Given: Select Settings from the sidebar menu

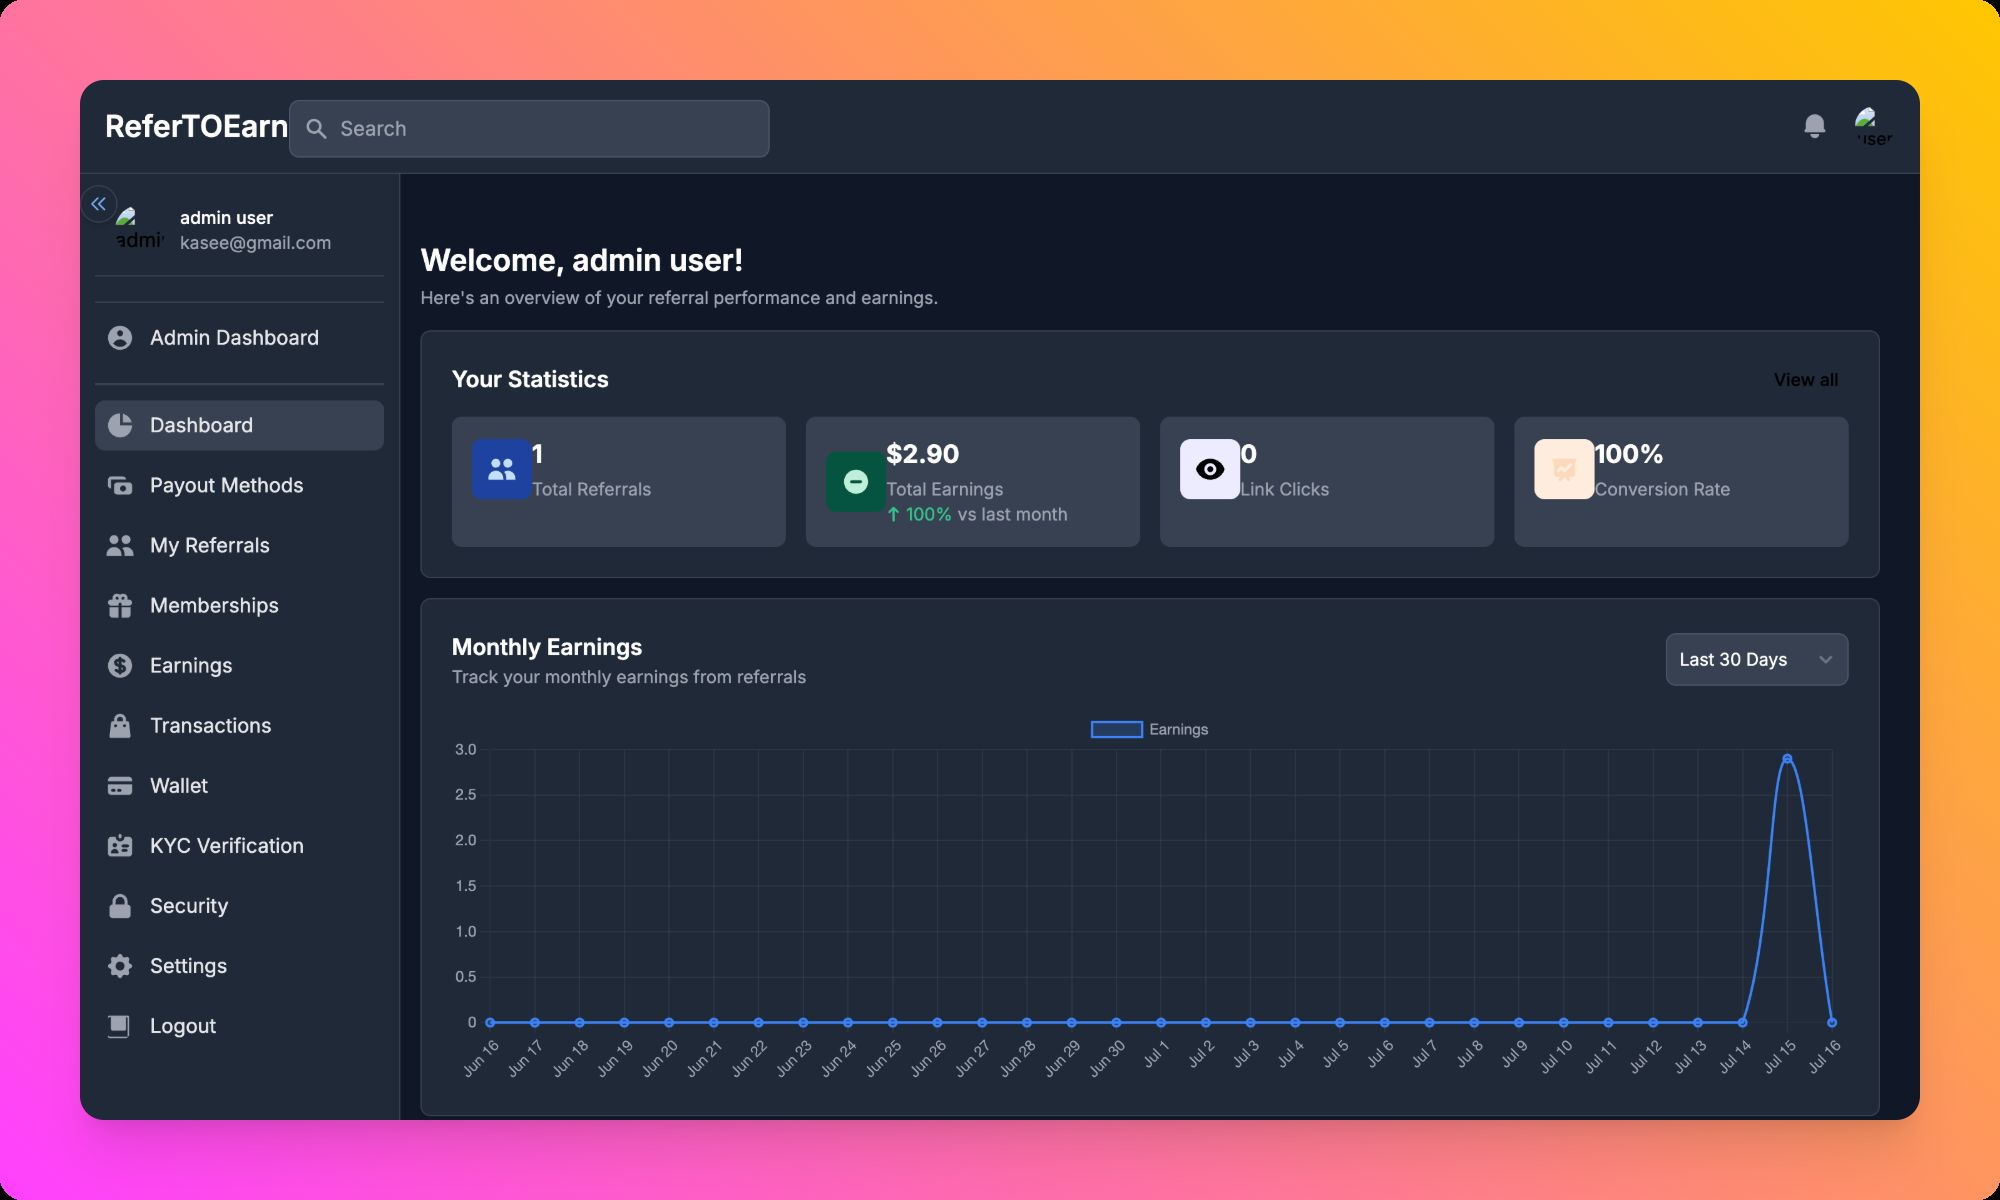Looking at the screenshot, I should [188, 965].
